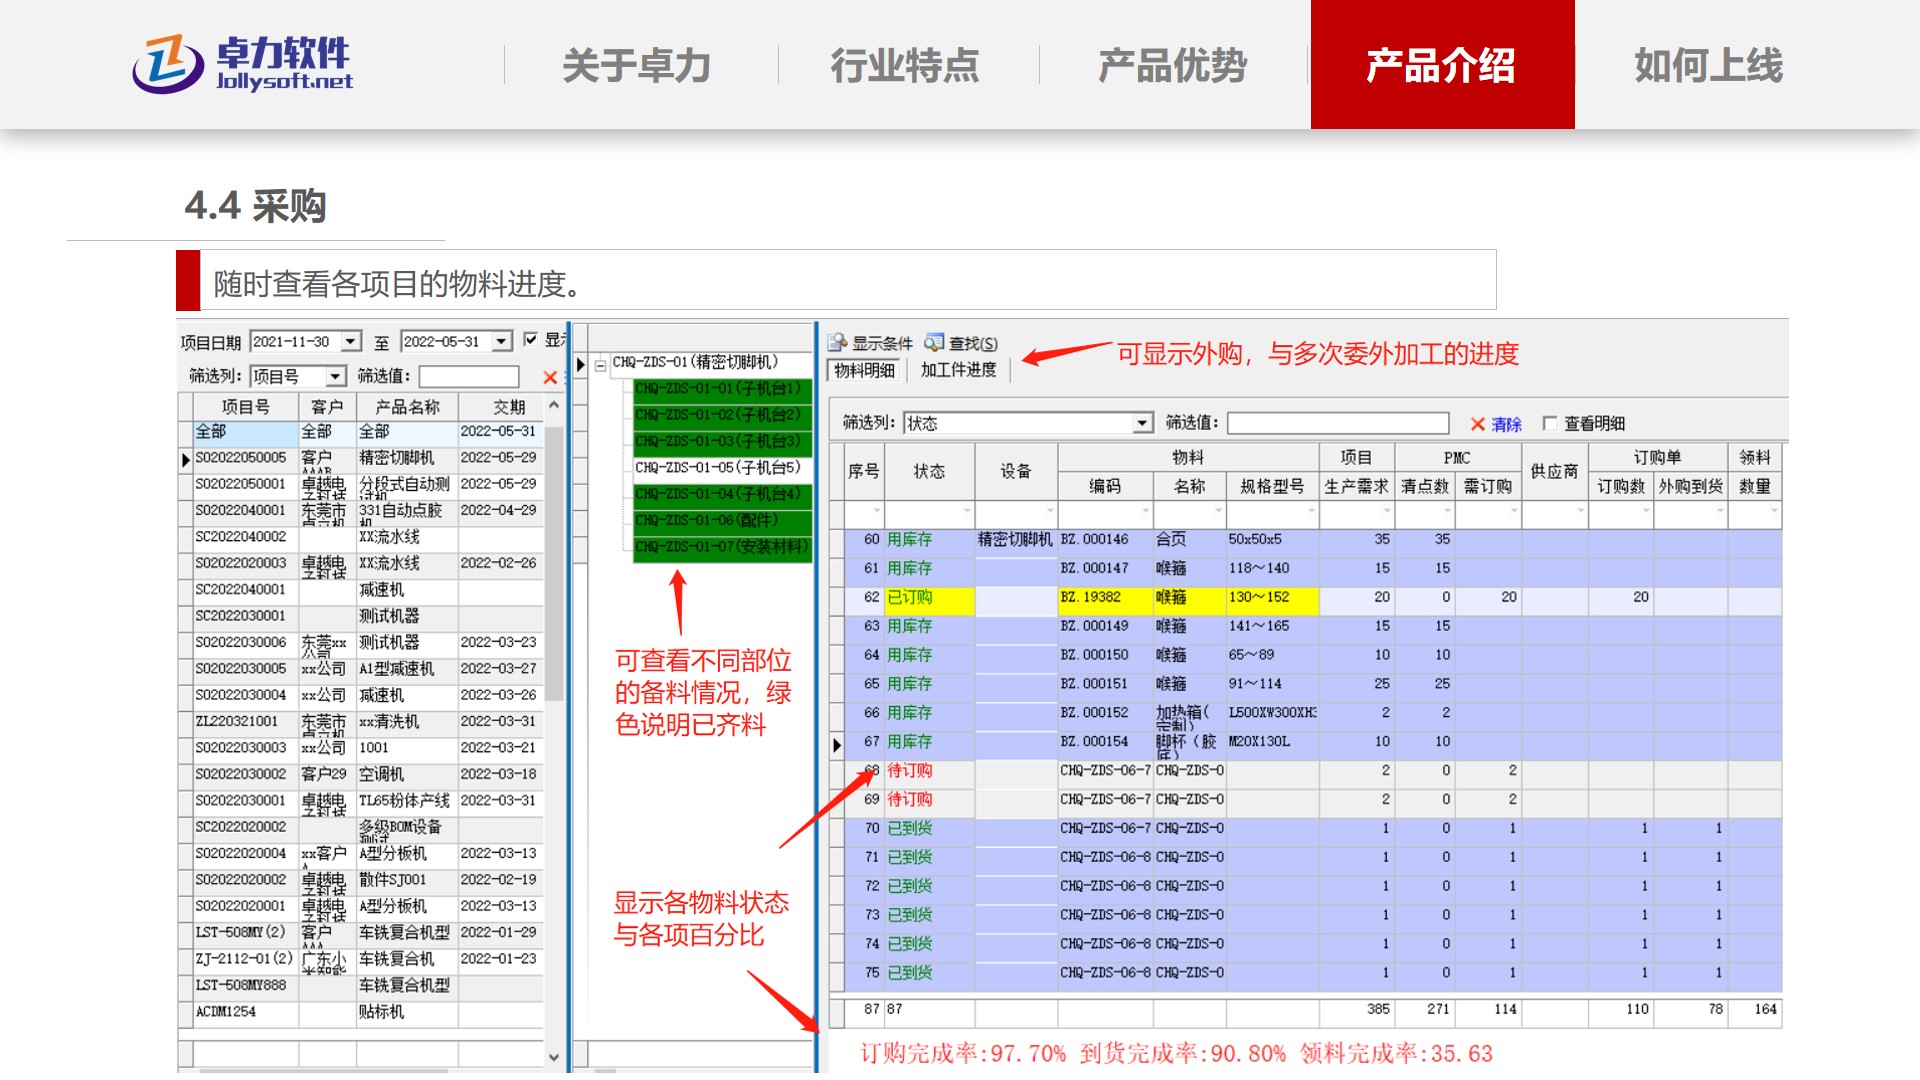Open the 筛选列 项目号 dropdown

pyautogui.click(x=336, y=377)
